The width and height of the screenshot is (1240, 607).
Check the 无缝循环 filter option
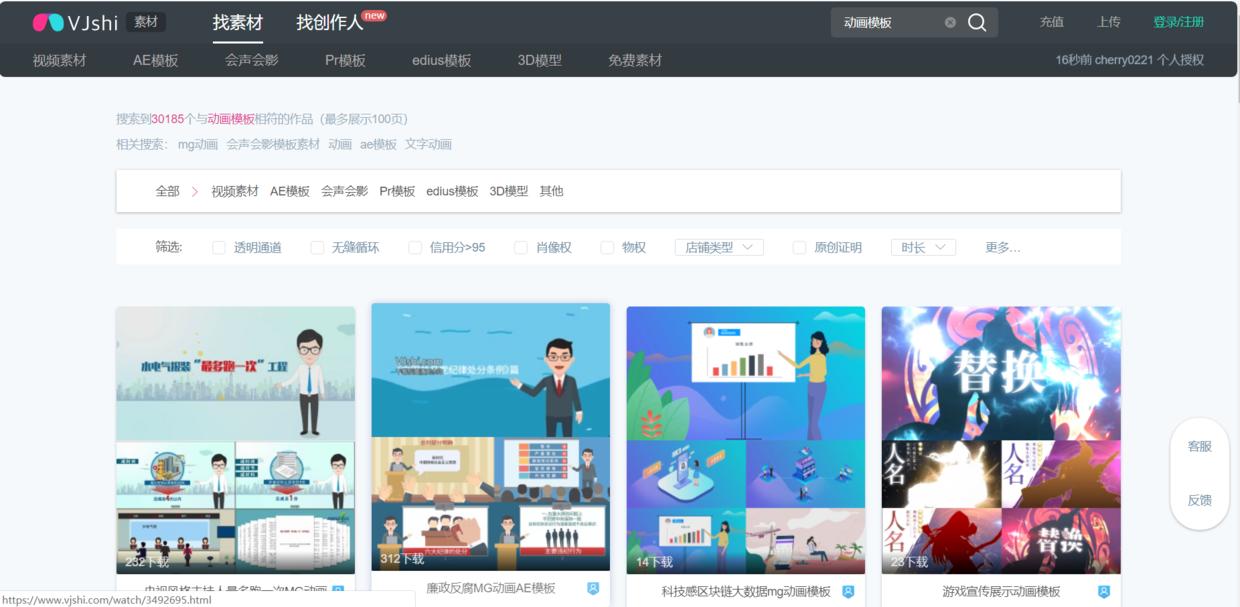tap(318, 246)
